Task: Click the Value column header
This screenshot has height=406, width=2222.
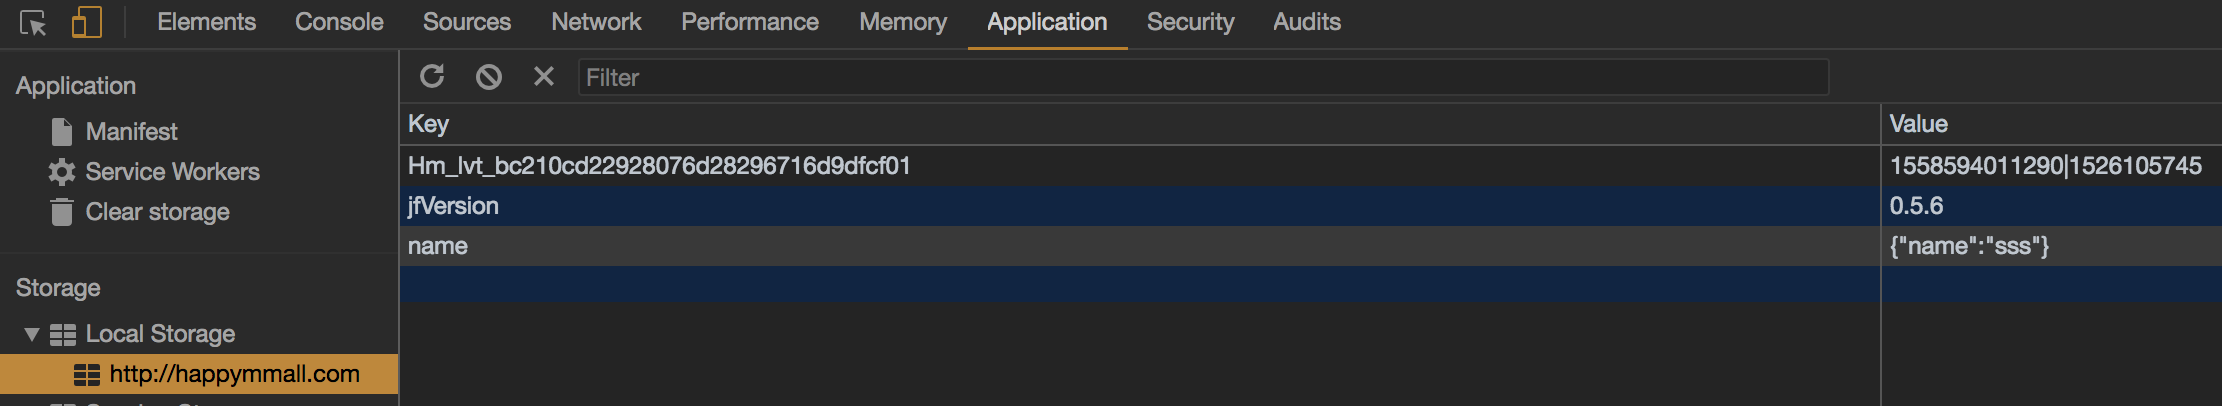Action: (x=1918, y=124)
